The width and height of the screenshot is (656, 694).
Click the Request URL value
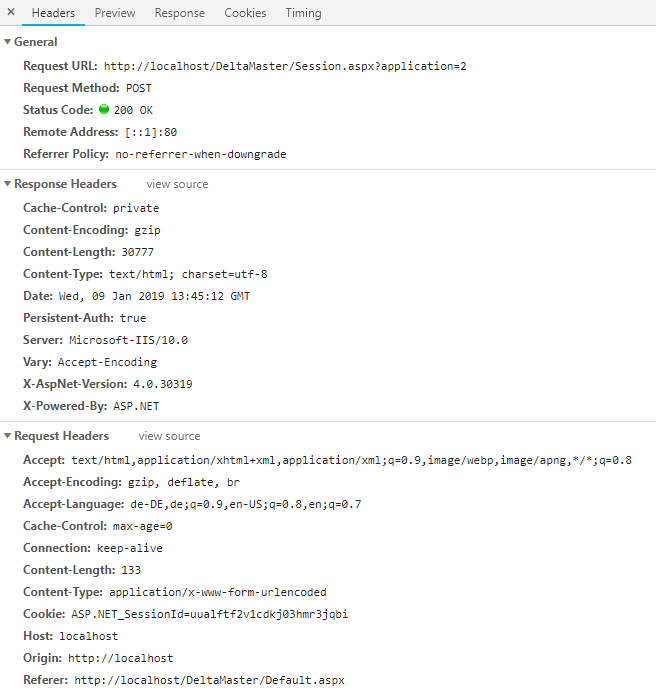285,66
